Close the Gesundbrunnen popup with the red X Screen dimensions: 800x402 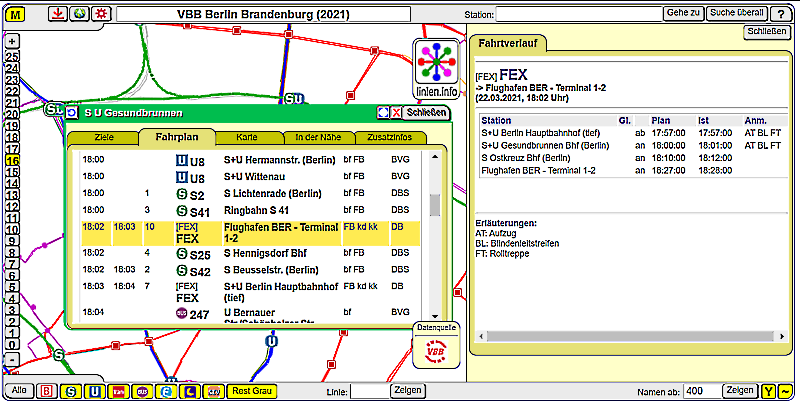[x=396, y=113]
